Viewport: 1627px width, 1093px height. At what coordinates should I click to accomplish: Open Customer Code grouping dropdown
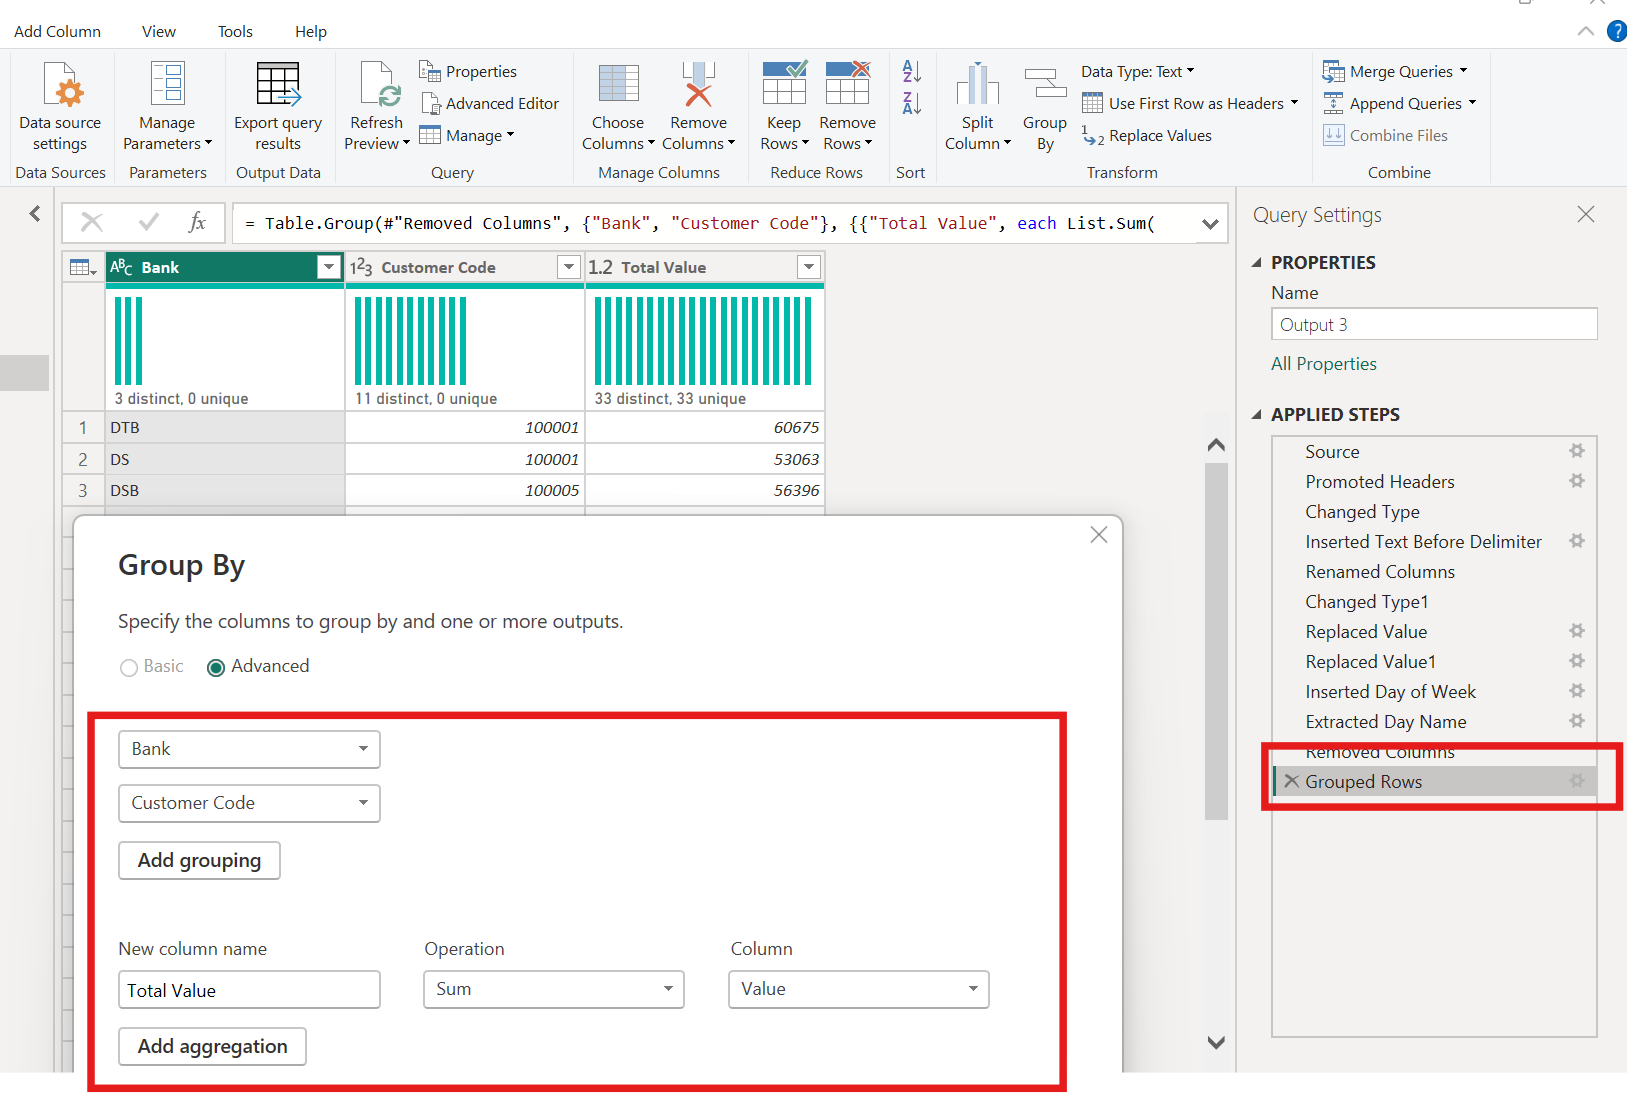(x=249, y=803)
